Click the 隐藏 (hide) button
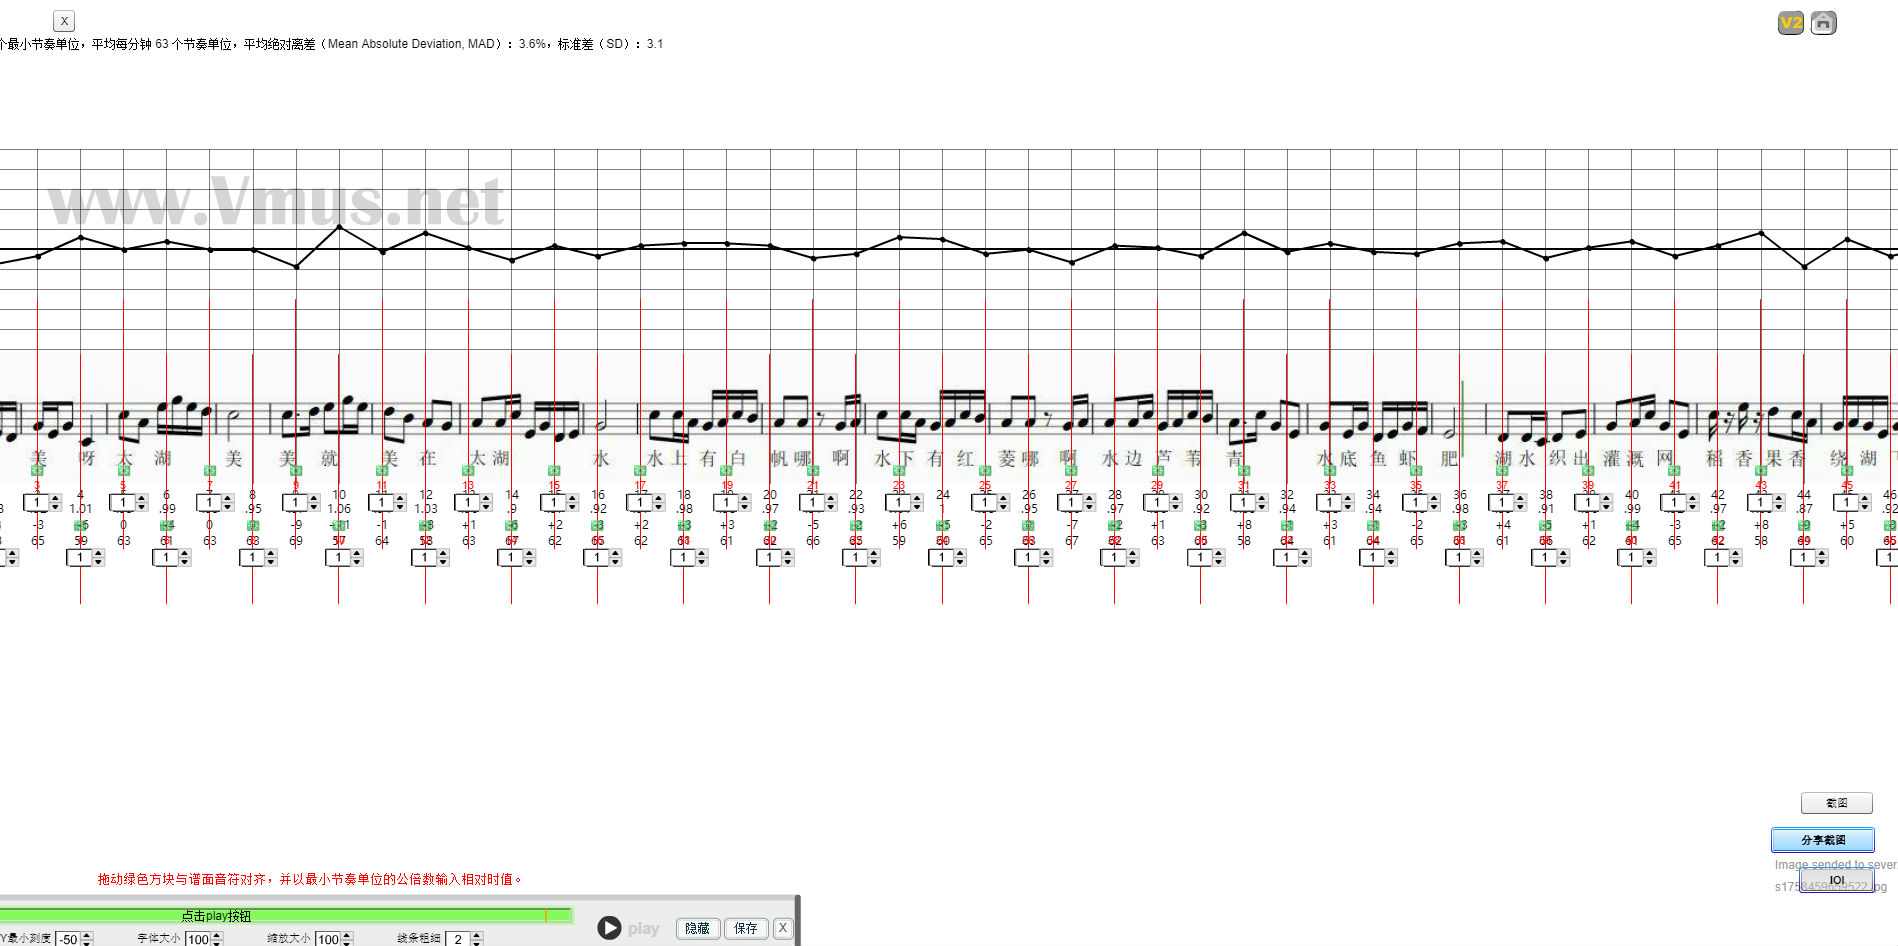The image size is (1898, 946). coord(697,928)
